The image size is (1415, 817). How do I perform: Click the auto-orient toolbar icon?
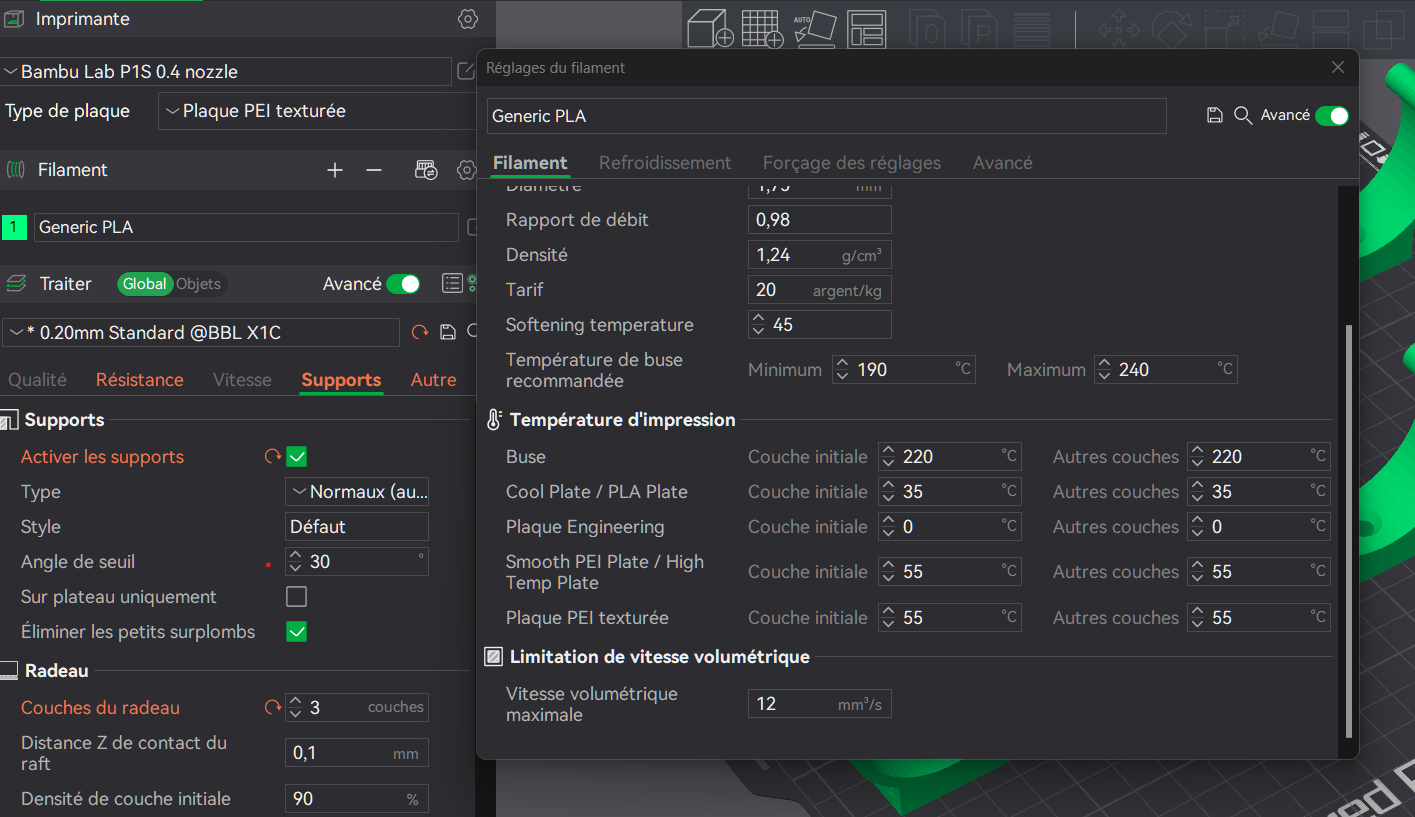pos(814,29)
